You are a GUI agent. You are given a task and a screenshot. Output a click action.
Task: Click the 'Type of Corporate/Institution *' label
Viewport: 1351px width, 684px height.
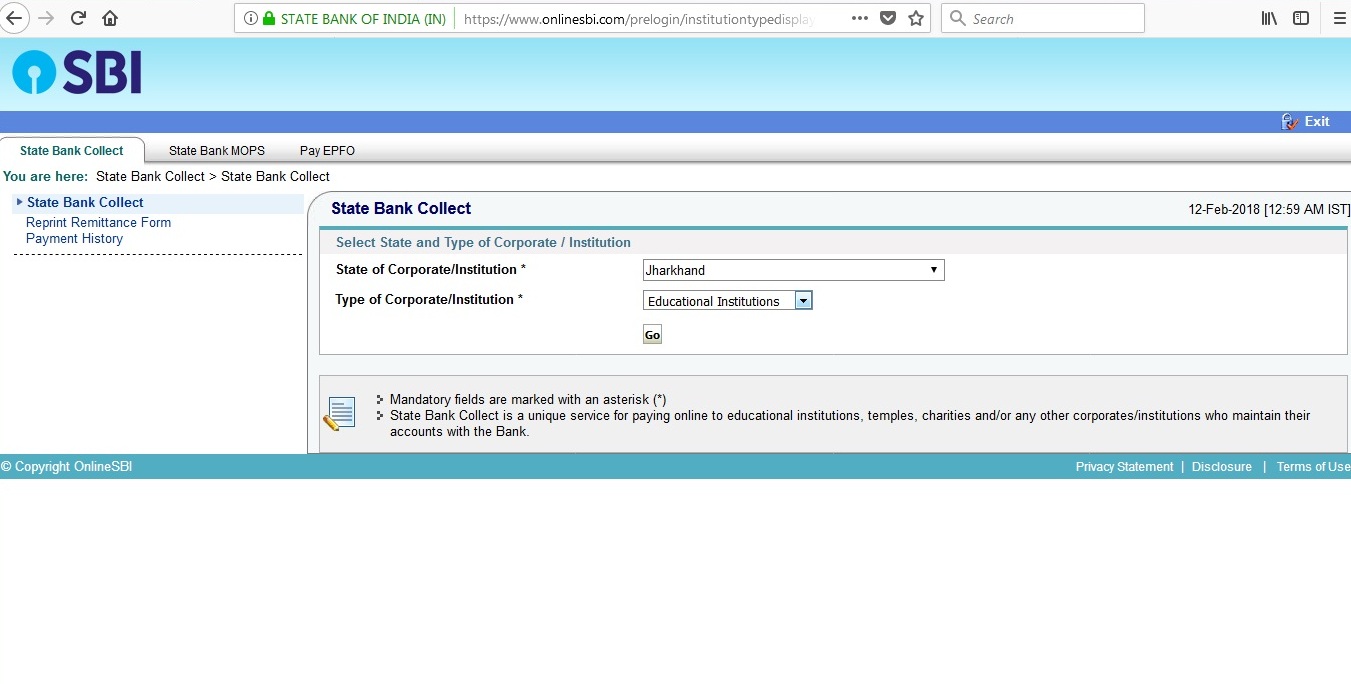(429, 300)
